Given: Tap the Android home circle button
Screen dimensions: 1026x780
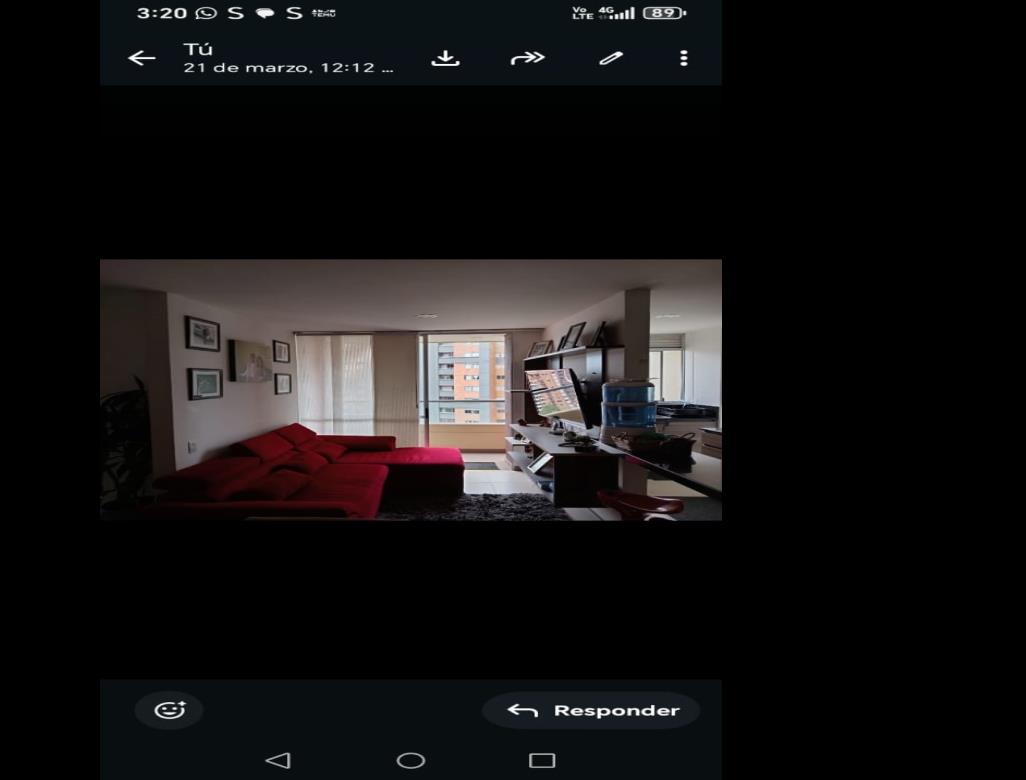Looking at the screenshot, I should tap(411, 760).
